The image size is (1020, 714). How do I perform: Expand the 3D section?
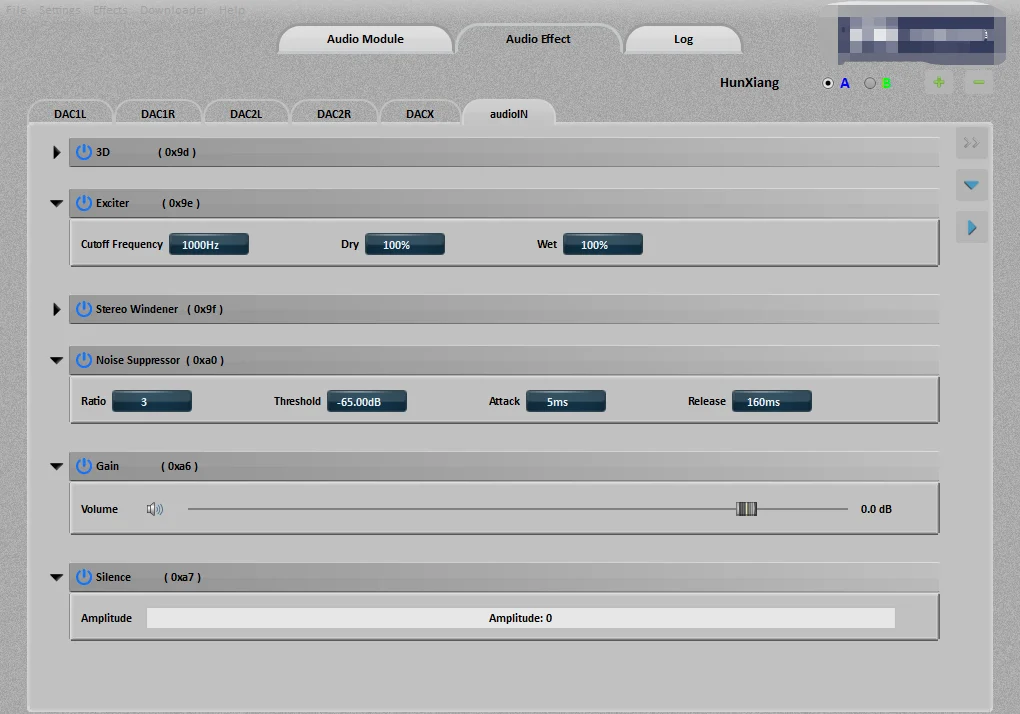point(57,152)
